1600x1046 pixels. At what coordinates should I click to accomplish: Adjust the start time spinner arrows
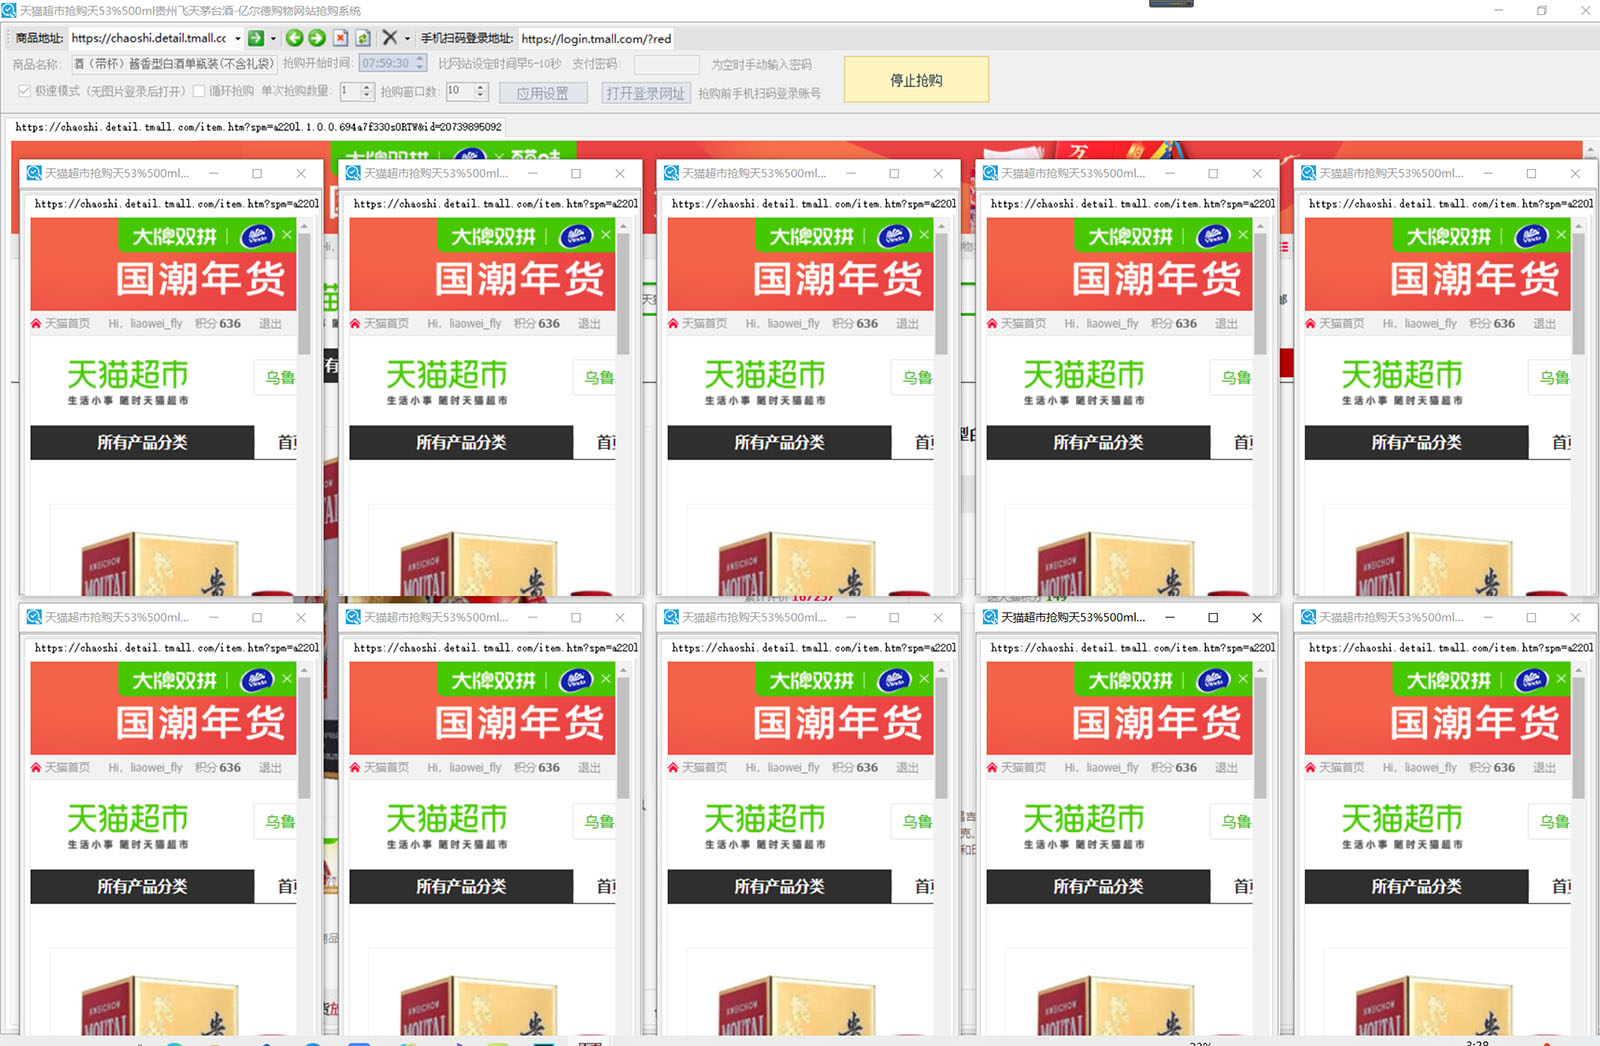420,63
